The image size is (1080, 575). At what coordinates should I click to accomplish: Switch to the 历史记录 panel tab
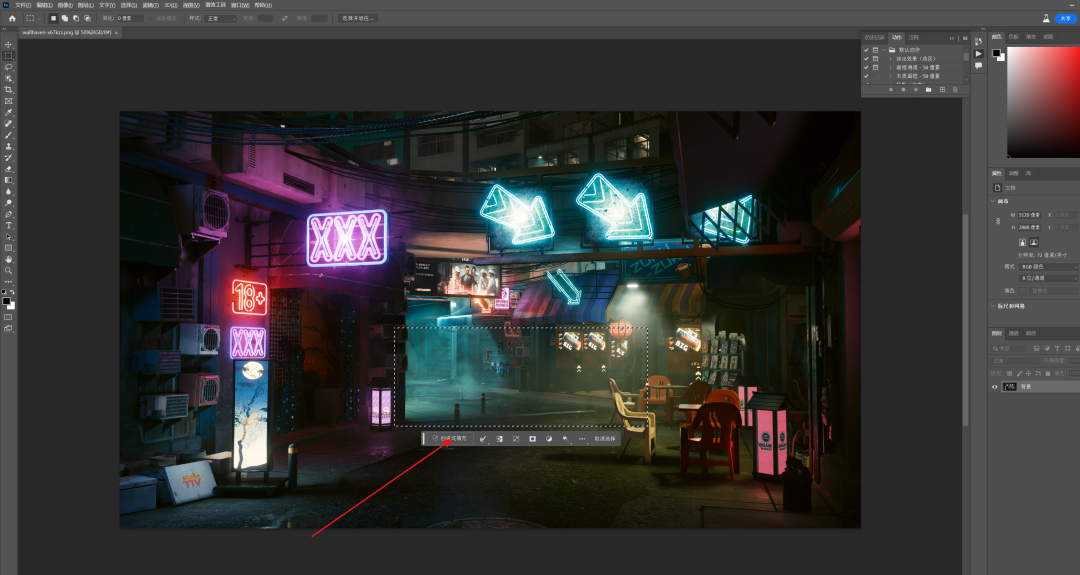point(874,37)
